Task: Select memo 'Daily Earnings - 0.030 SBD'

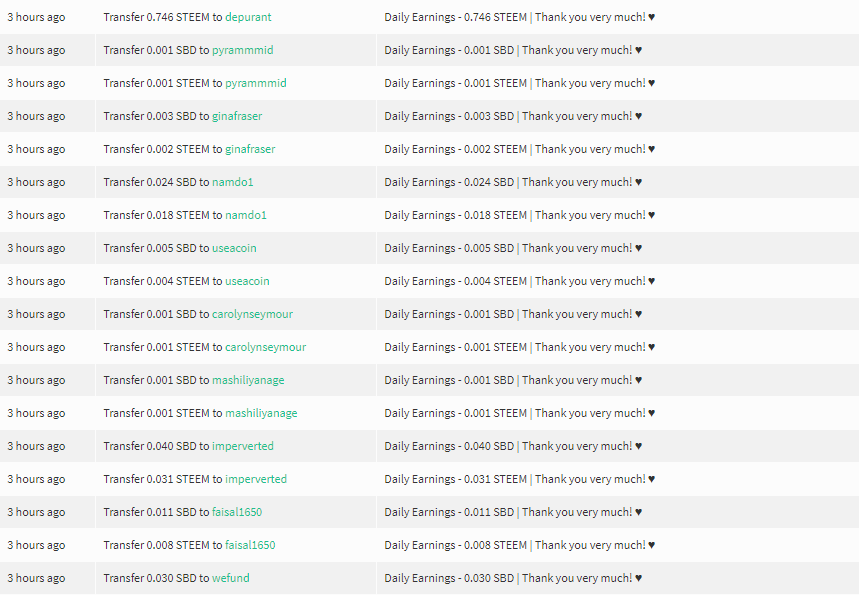Action: tap(449, 578)
